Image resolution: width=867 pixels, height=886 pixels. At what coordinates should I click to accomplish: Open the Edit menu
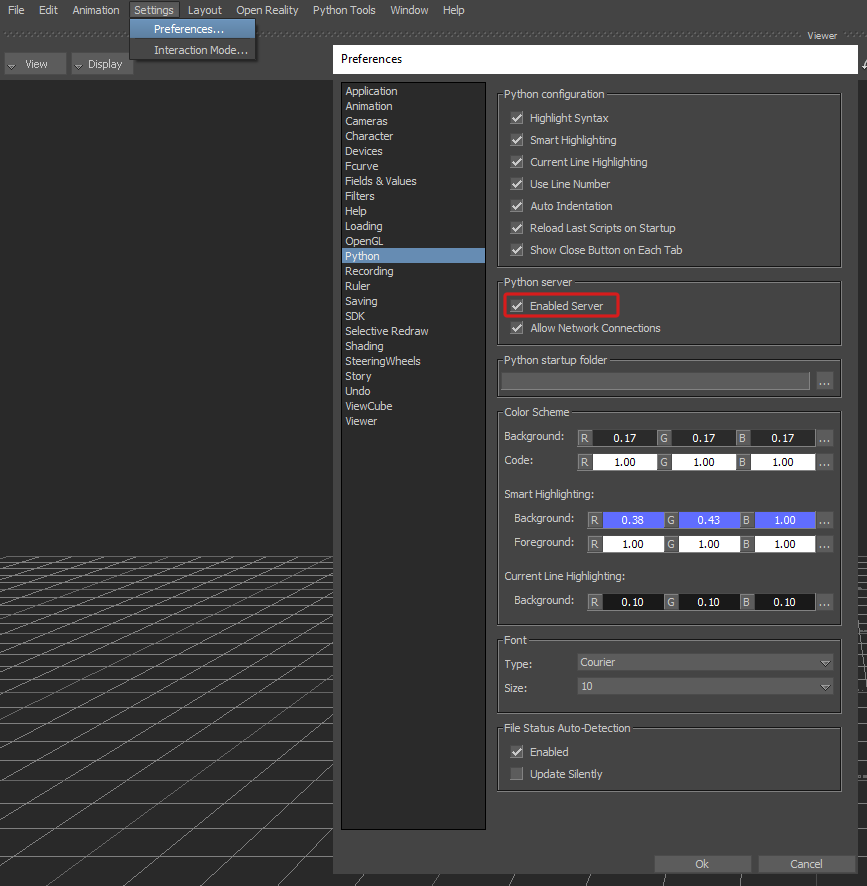pyautogui.click(x=48, y=10)
